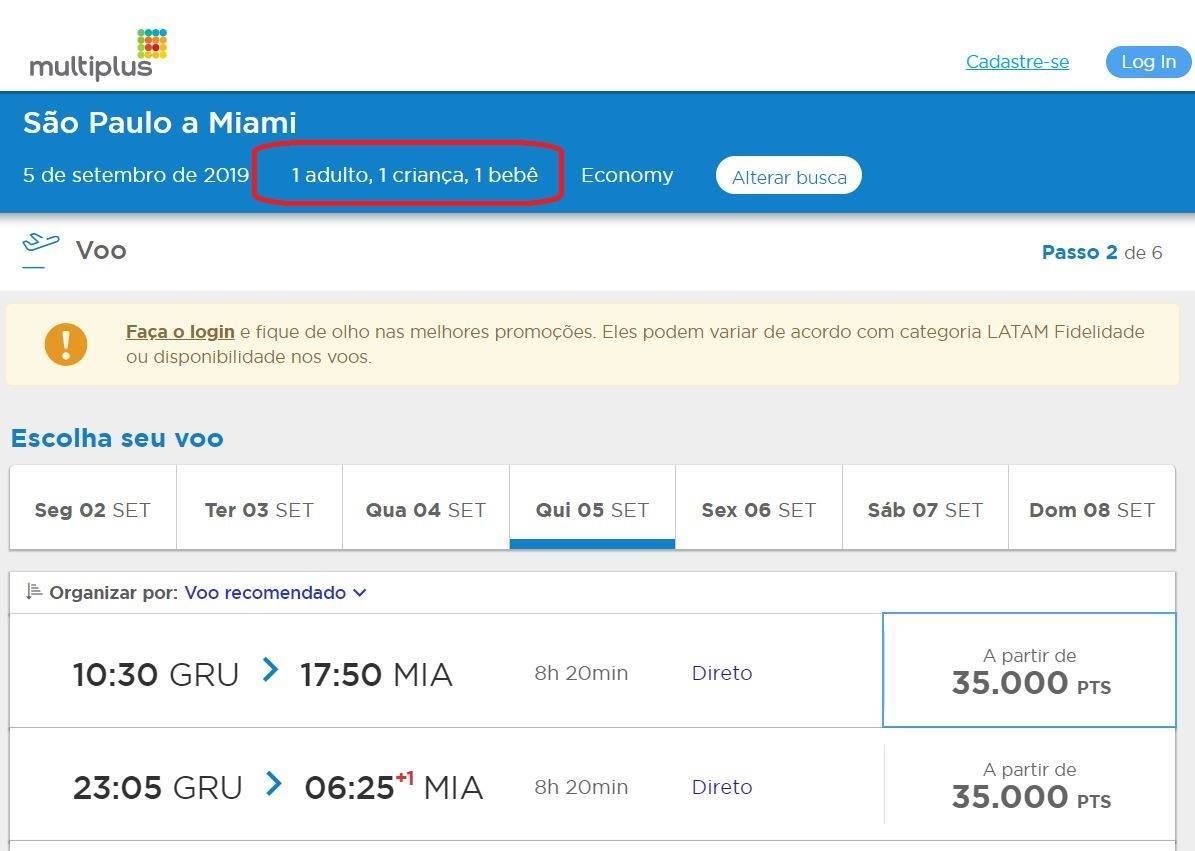Click the Alterar busca button
Screen dimensions: 1195x851
(x=789, y=176)
